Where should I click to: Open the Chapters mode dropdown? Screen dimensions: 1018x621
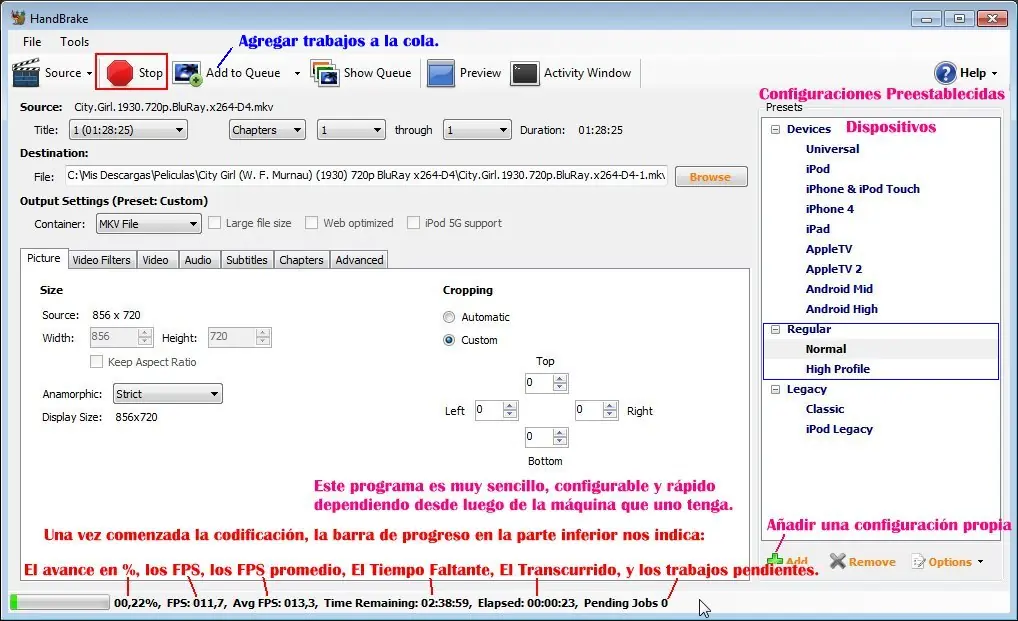point(267,130)
